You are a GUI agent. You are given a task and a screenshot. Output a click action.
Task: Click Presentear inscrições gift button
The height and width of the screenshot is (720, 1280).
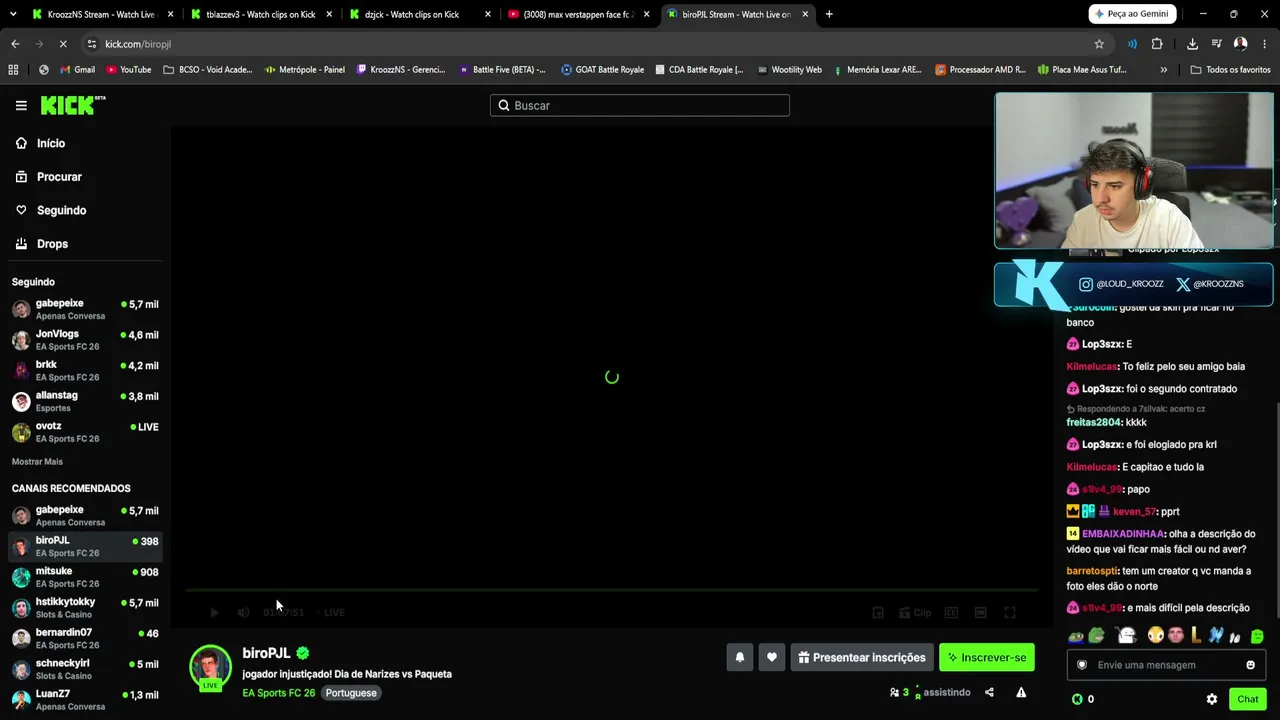click(862, 657)
